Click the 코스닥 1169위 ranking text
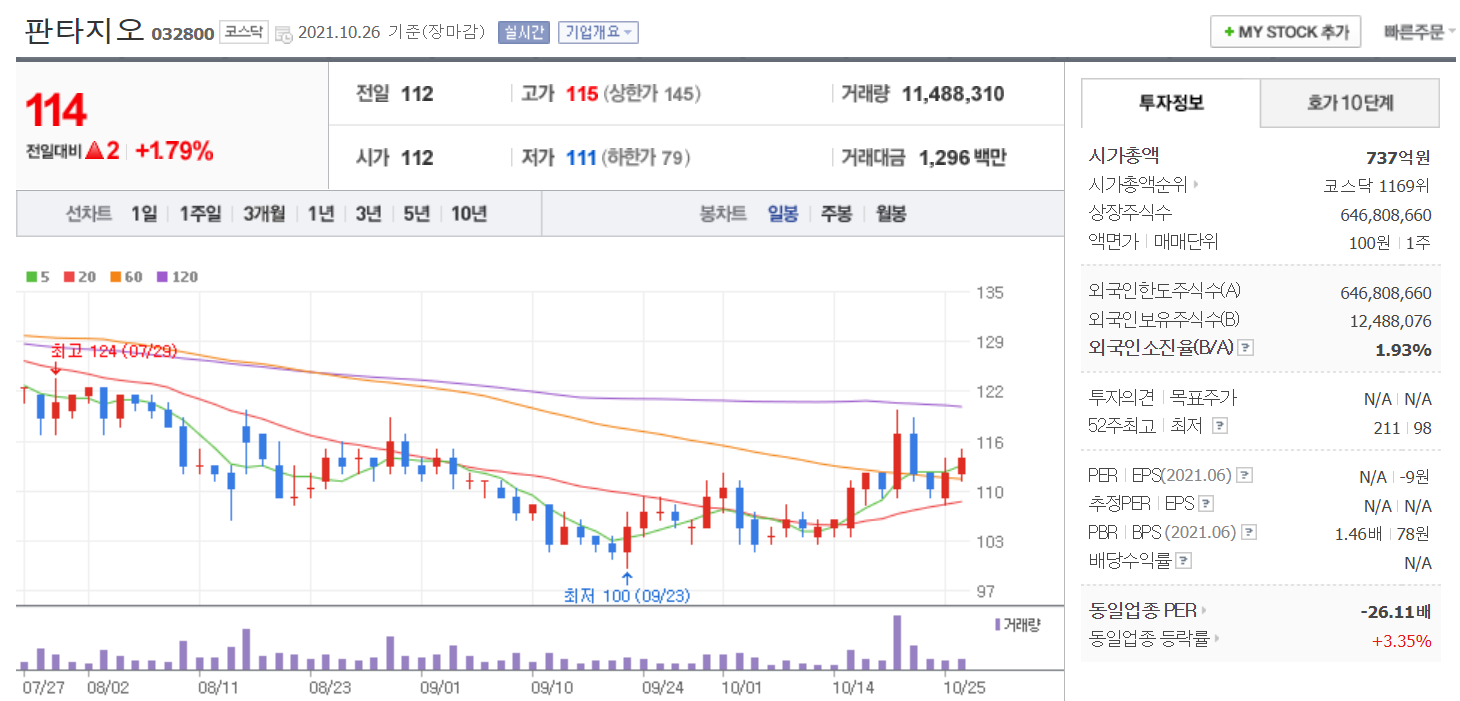The width and height of the screenshot is (1460, 701). tap(1376, 186)
